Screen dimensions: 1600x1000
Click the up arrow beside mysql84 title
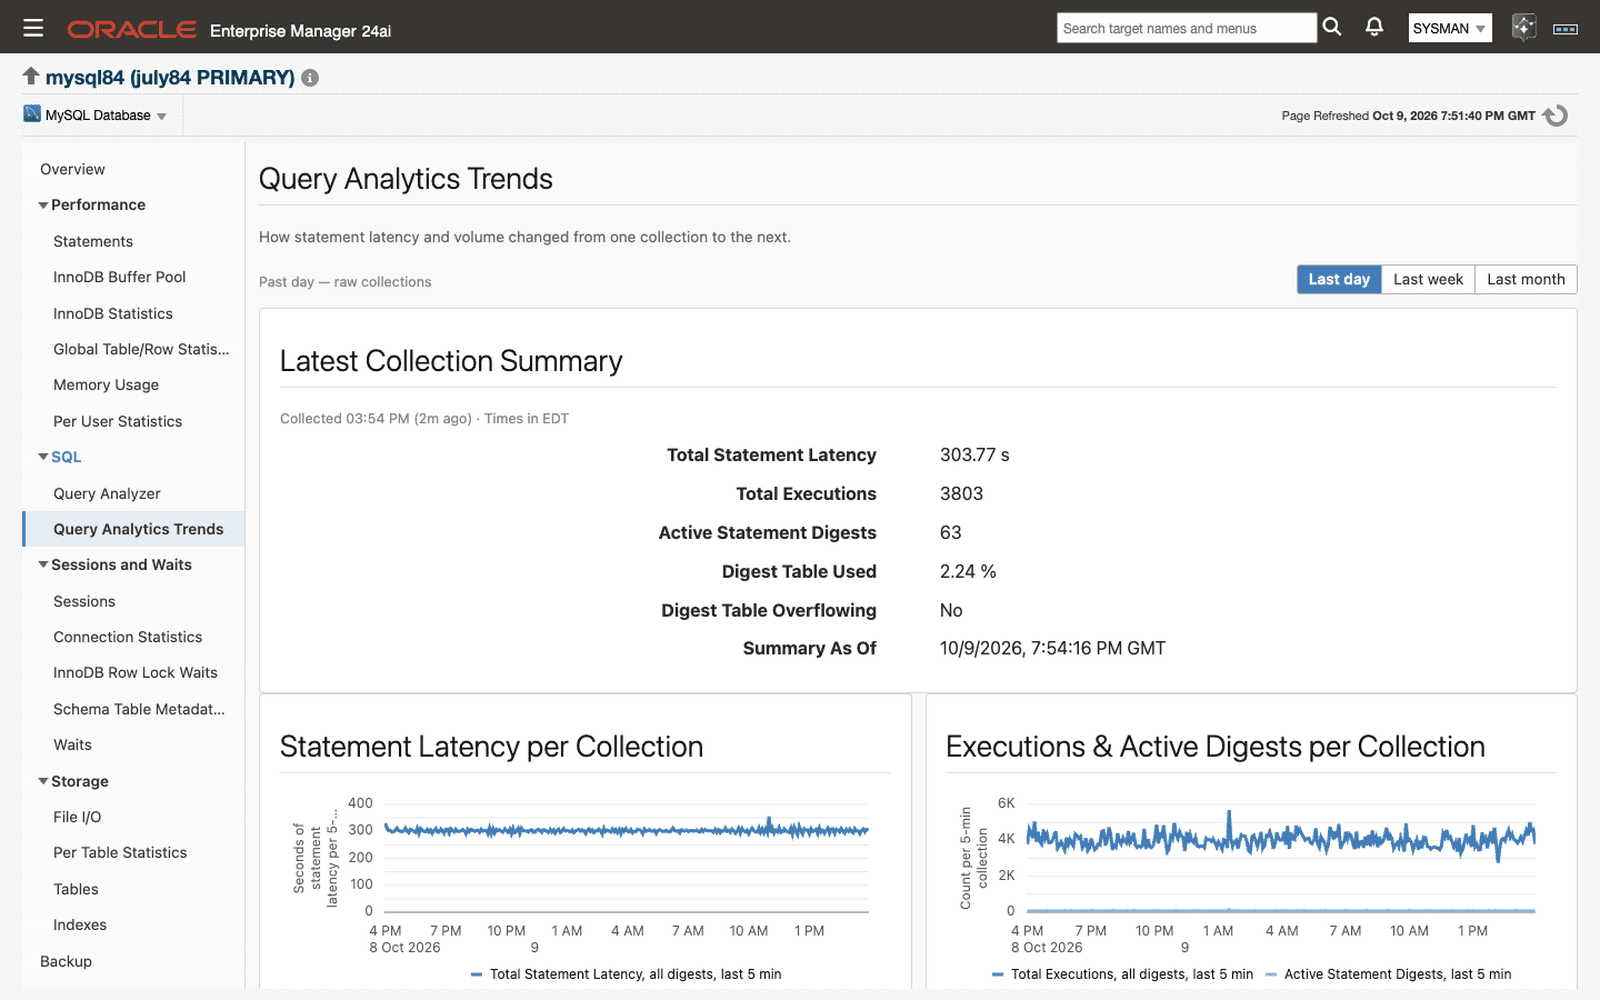(31, 76)
